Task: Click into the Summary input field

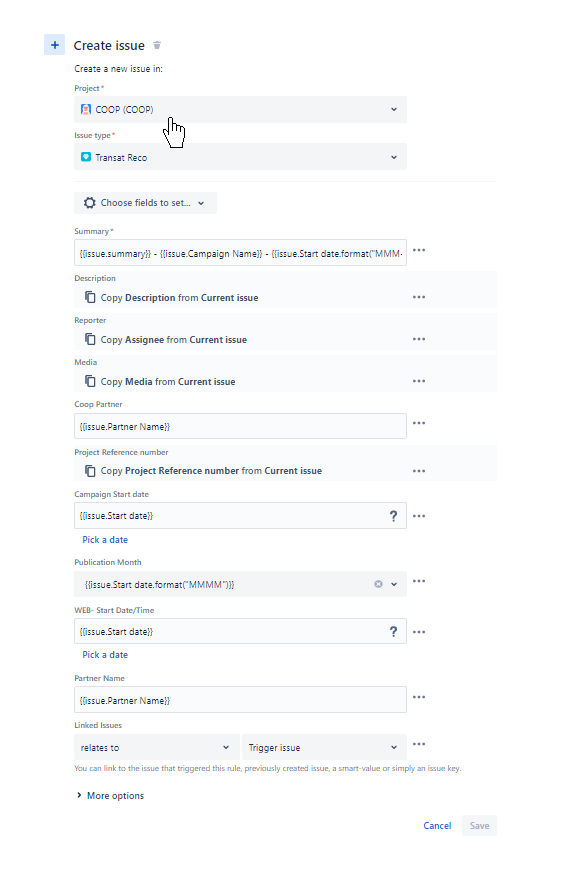Action: tap(240, 253)
